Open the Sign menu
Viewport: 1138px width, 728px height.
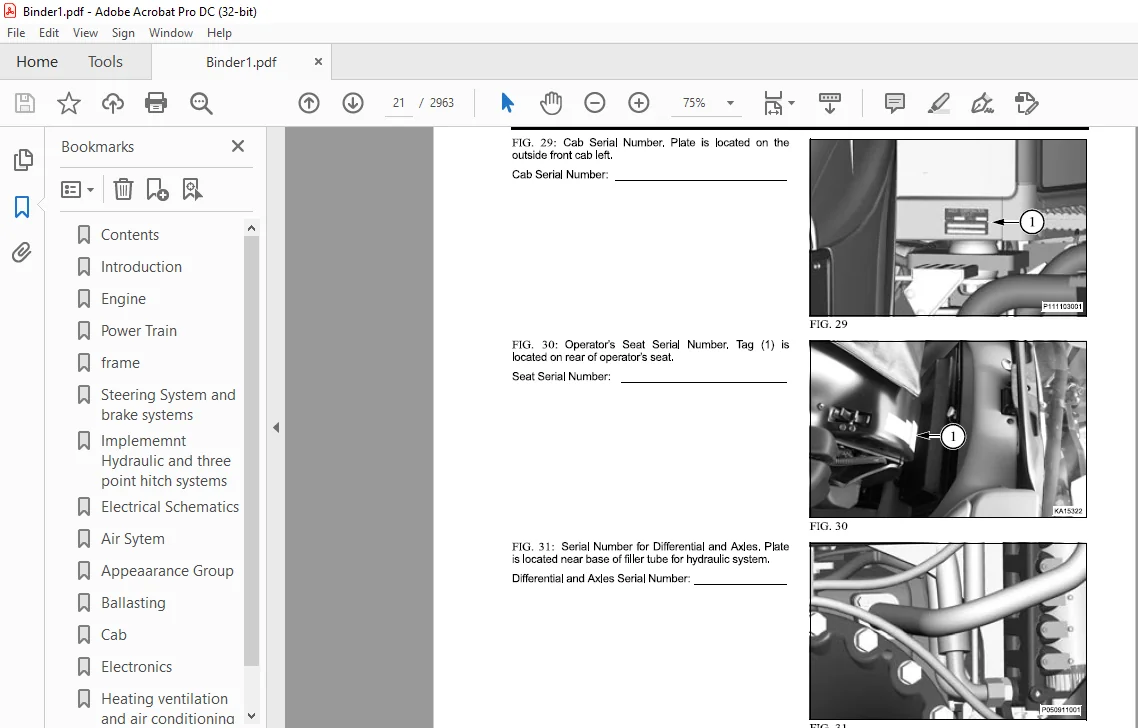point(123,33)
